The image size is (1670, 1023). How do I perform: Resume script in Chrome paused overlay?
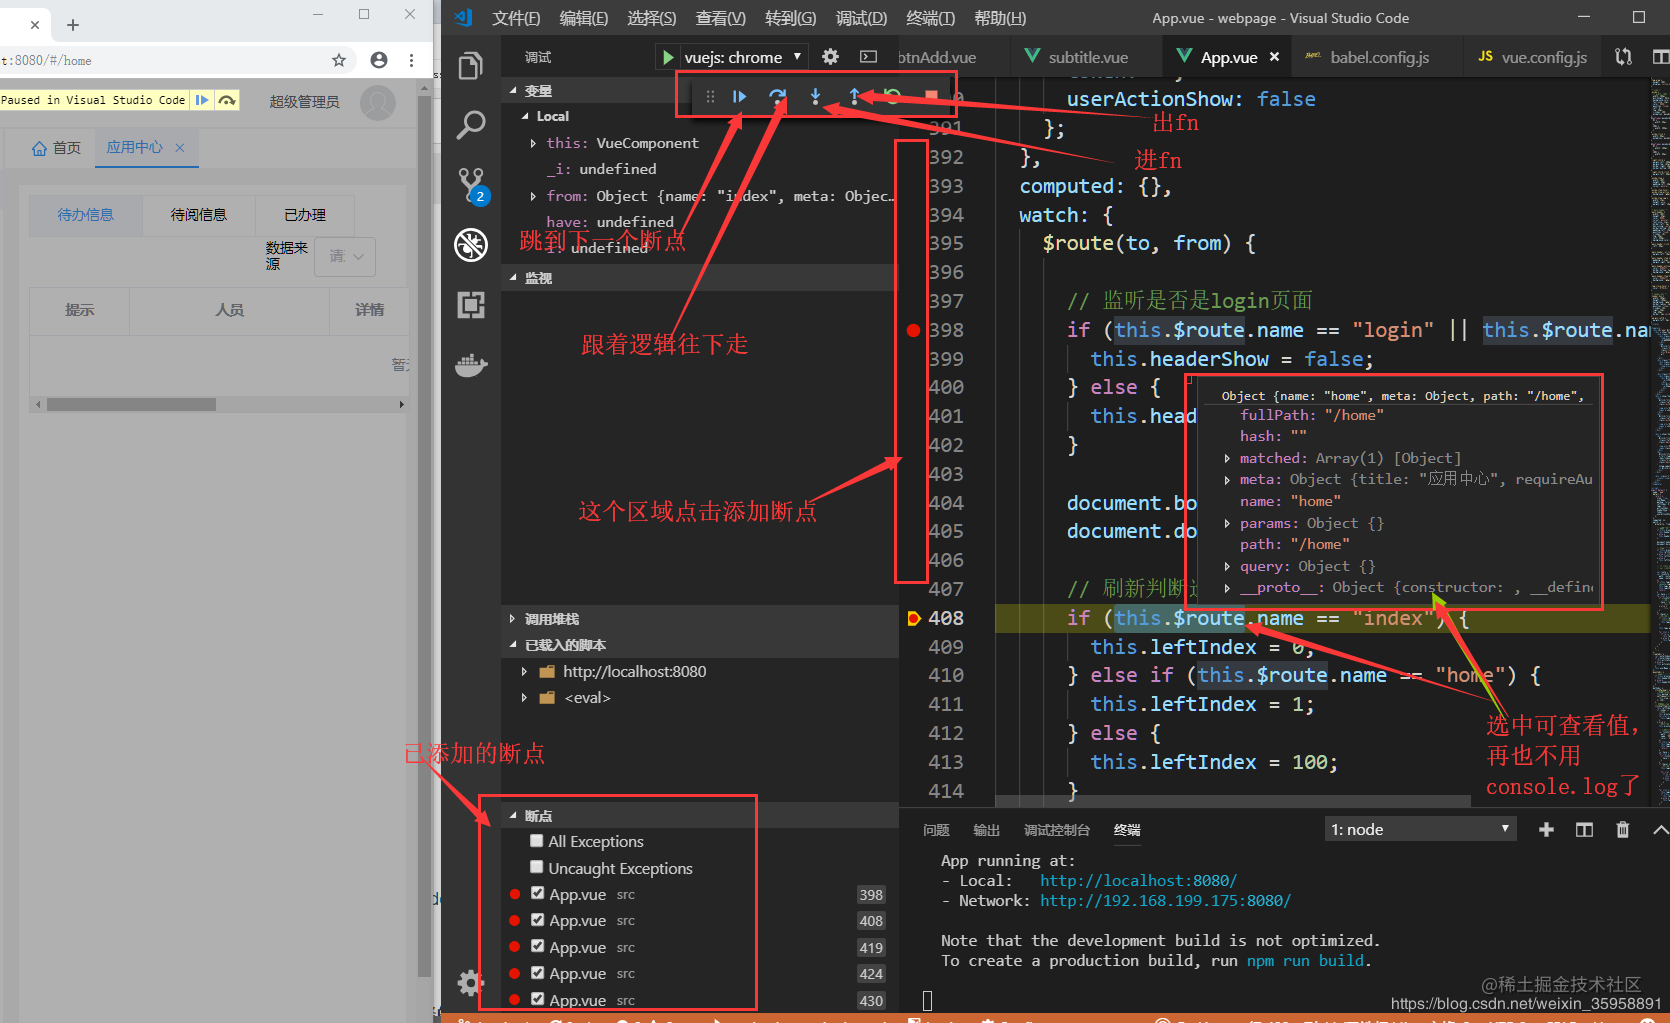coord(202,100)
